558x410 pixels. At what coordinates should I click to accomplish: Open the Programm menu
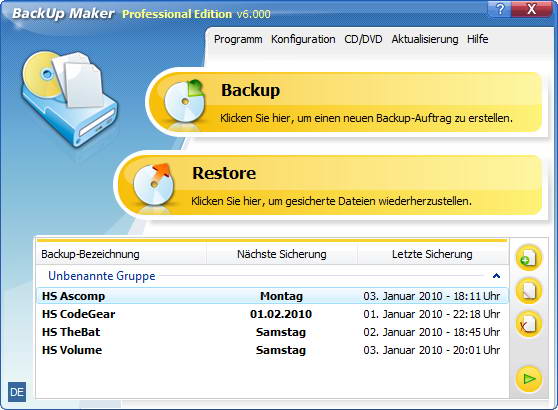(238, 39)
